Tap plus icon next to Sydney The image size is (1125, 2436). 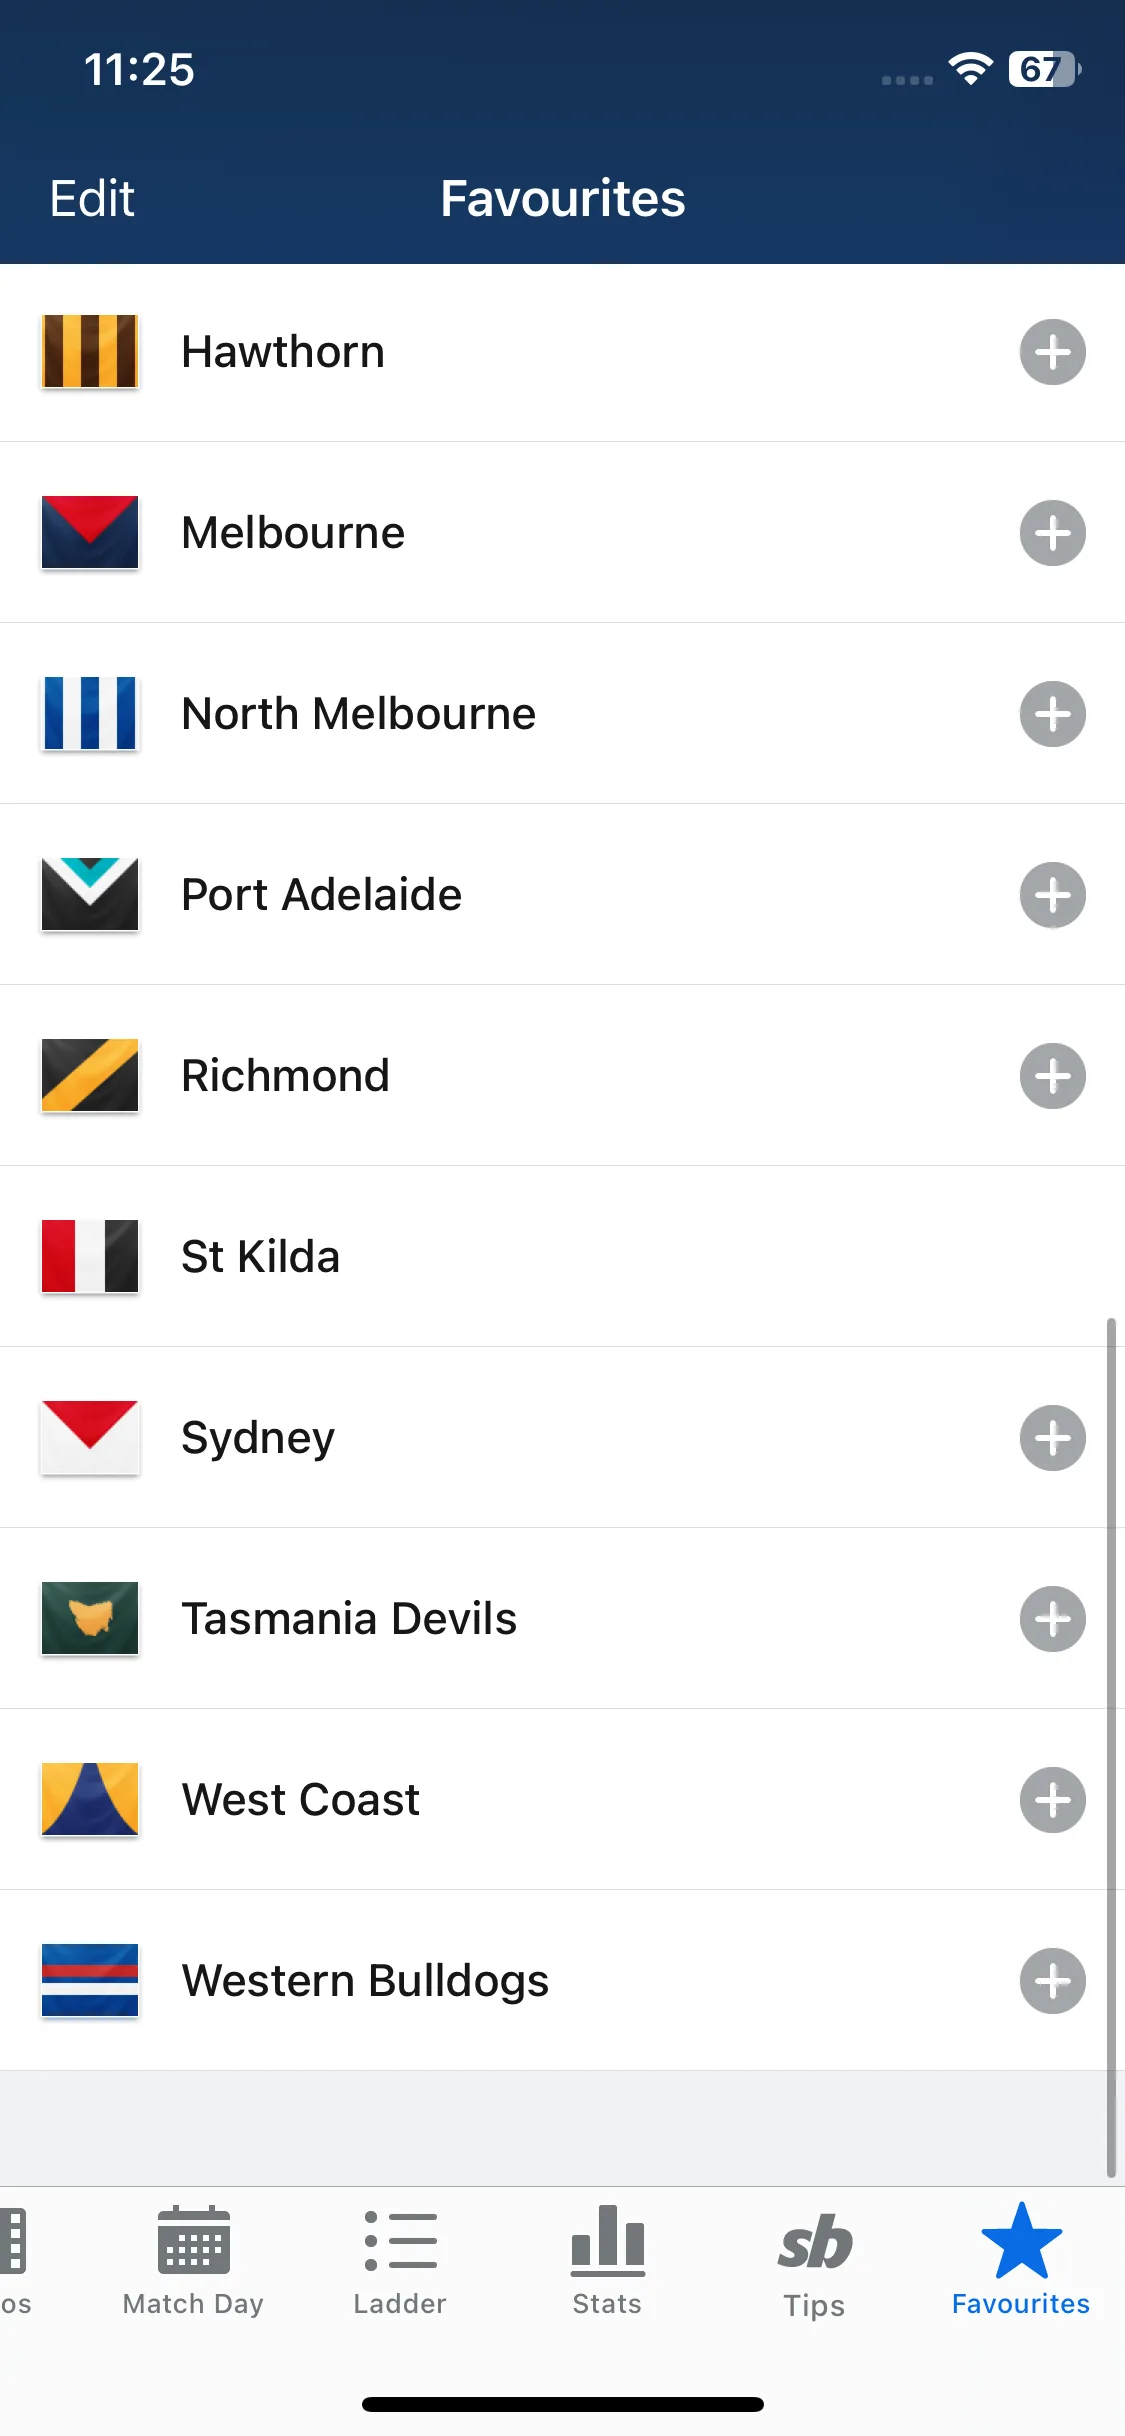(x=1052, y=1438)
